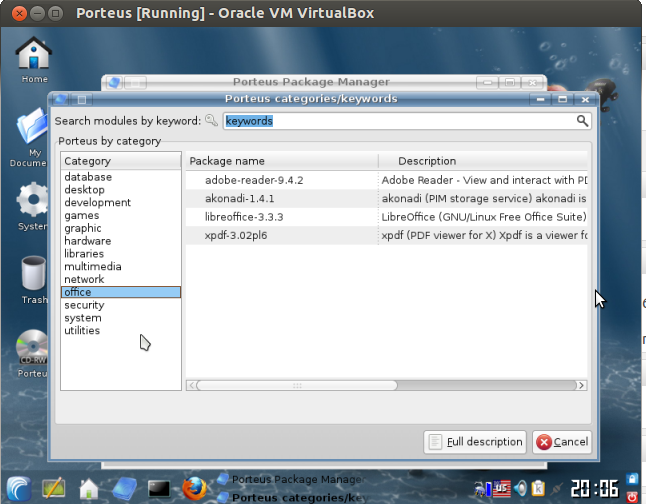Click the red shutdown power icon
The width and height of the screenshot is (646, 504).
(x=632, y=497)
